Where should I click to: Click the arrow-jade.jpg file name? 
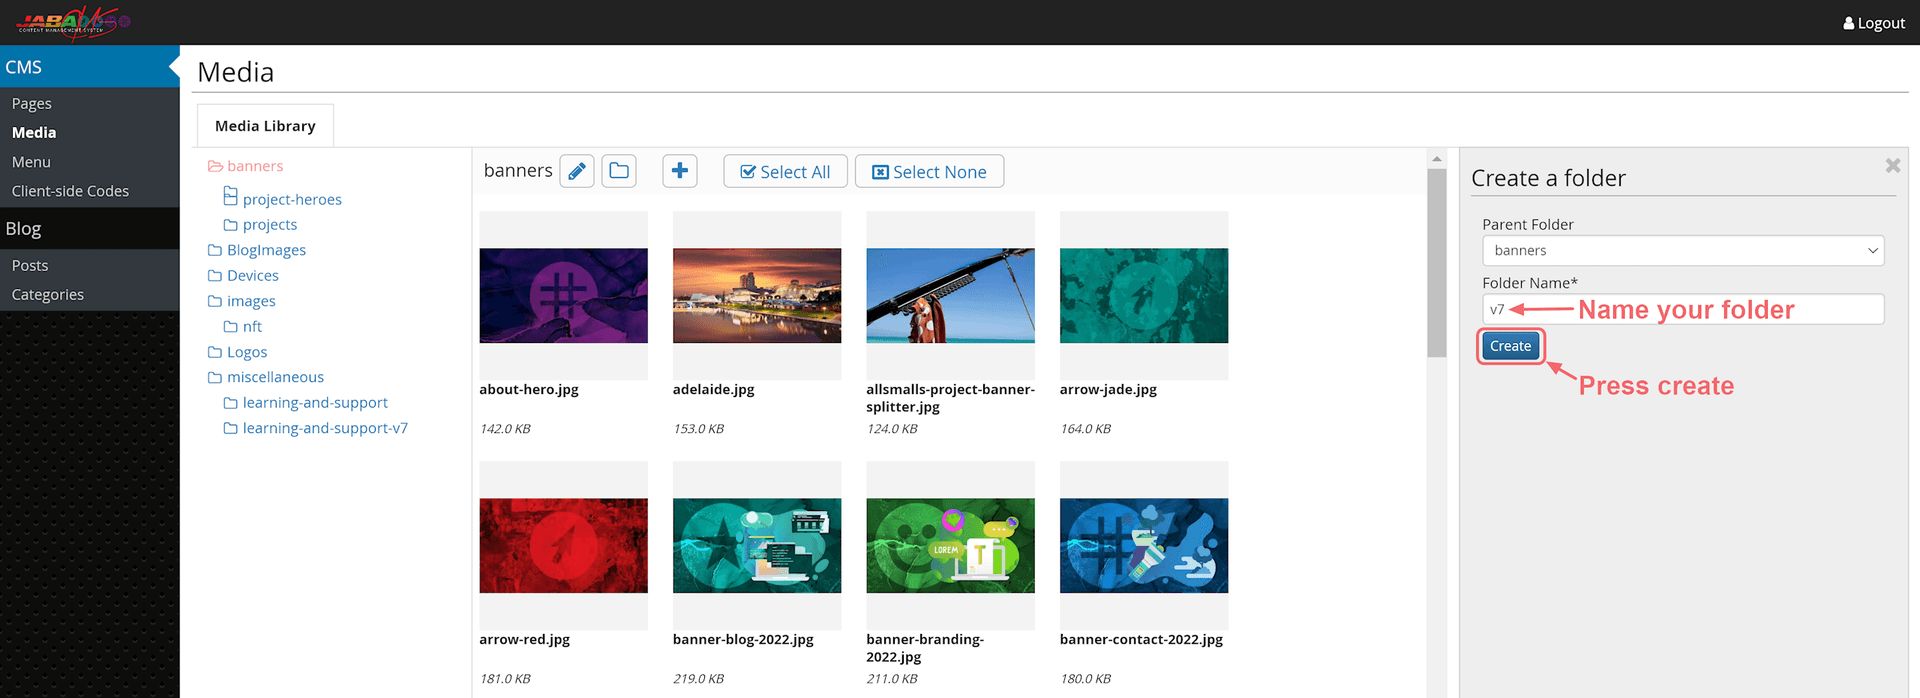[x=1108, y=390]
